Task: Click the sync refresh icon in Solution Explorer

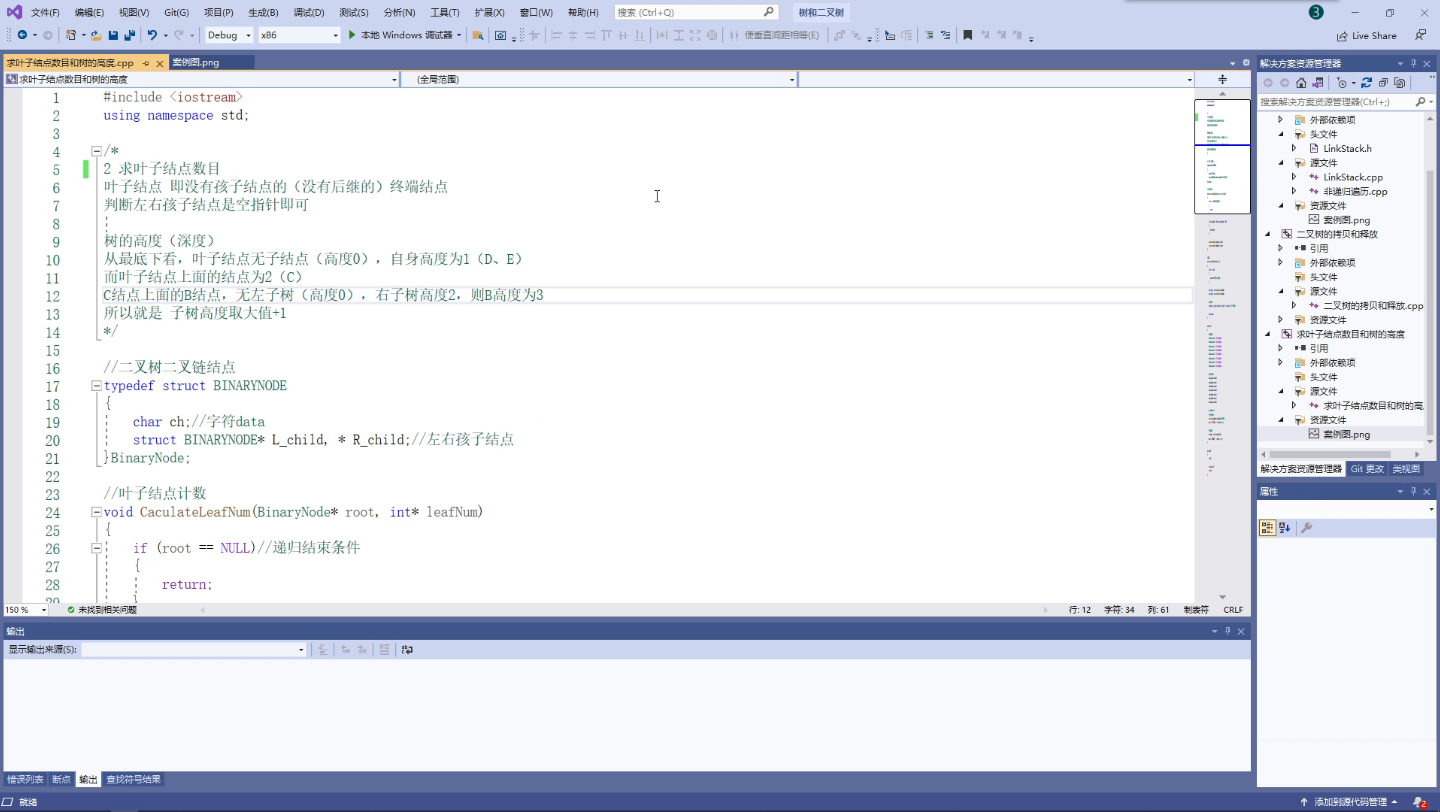Action: pos(1366,83)
